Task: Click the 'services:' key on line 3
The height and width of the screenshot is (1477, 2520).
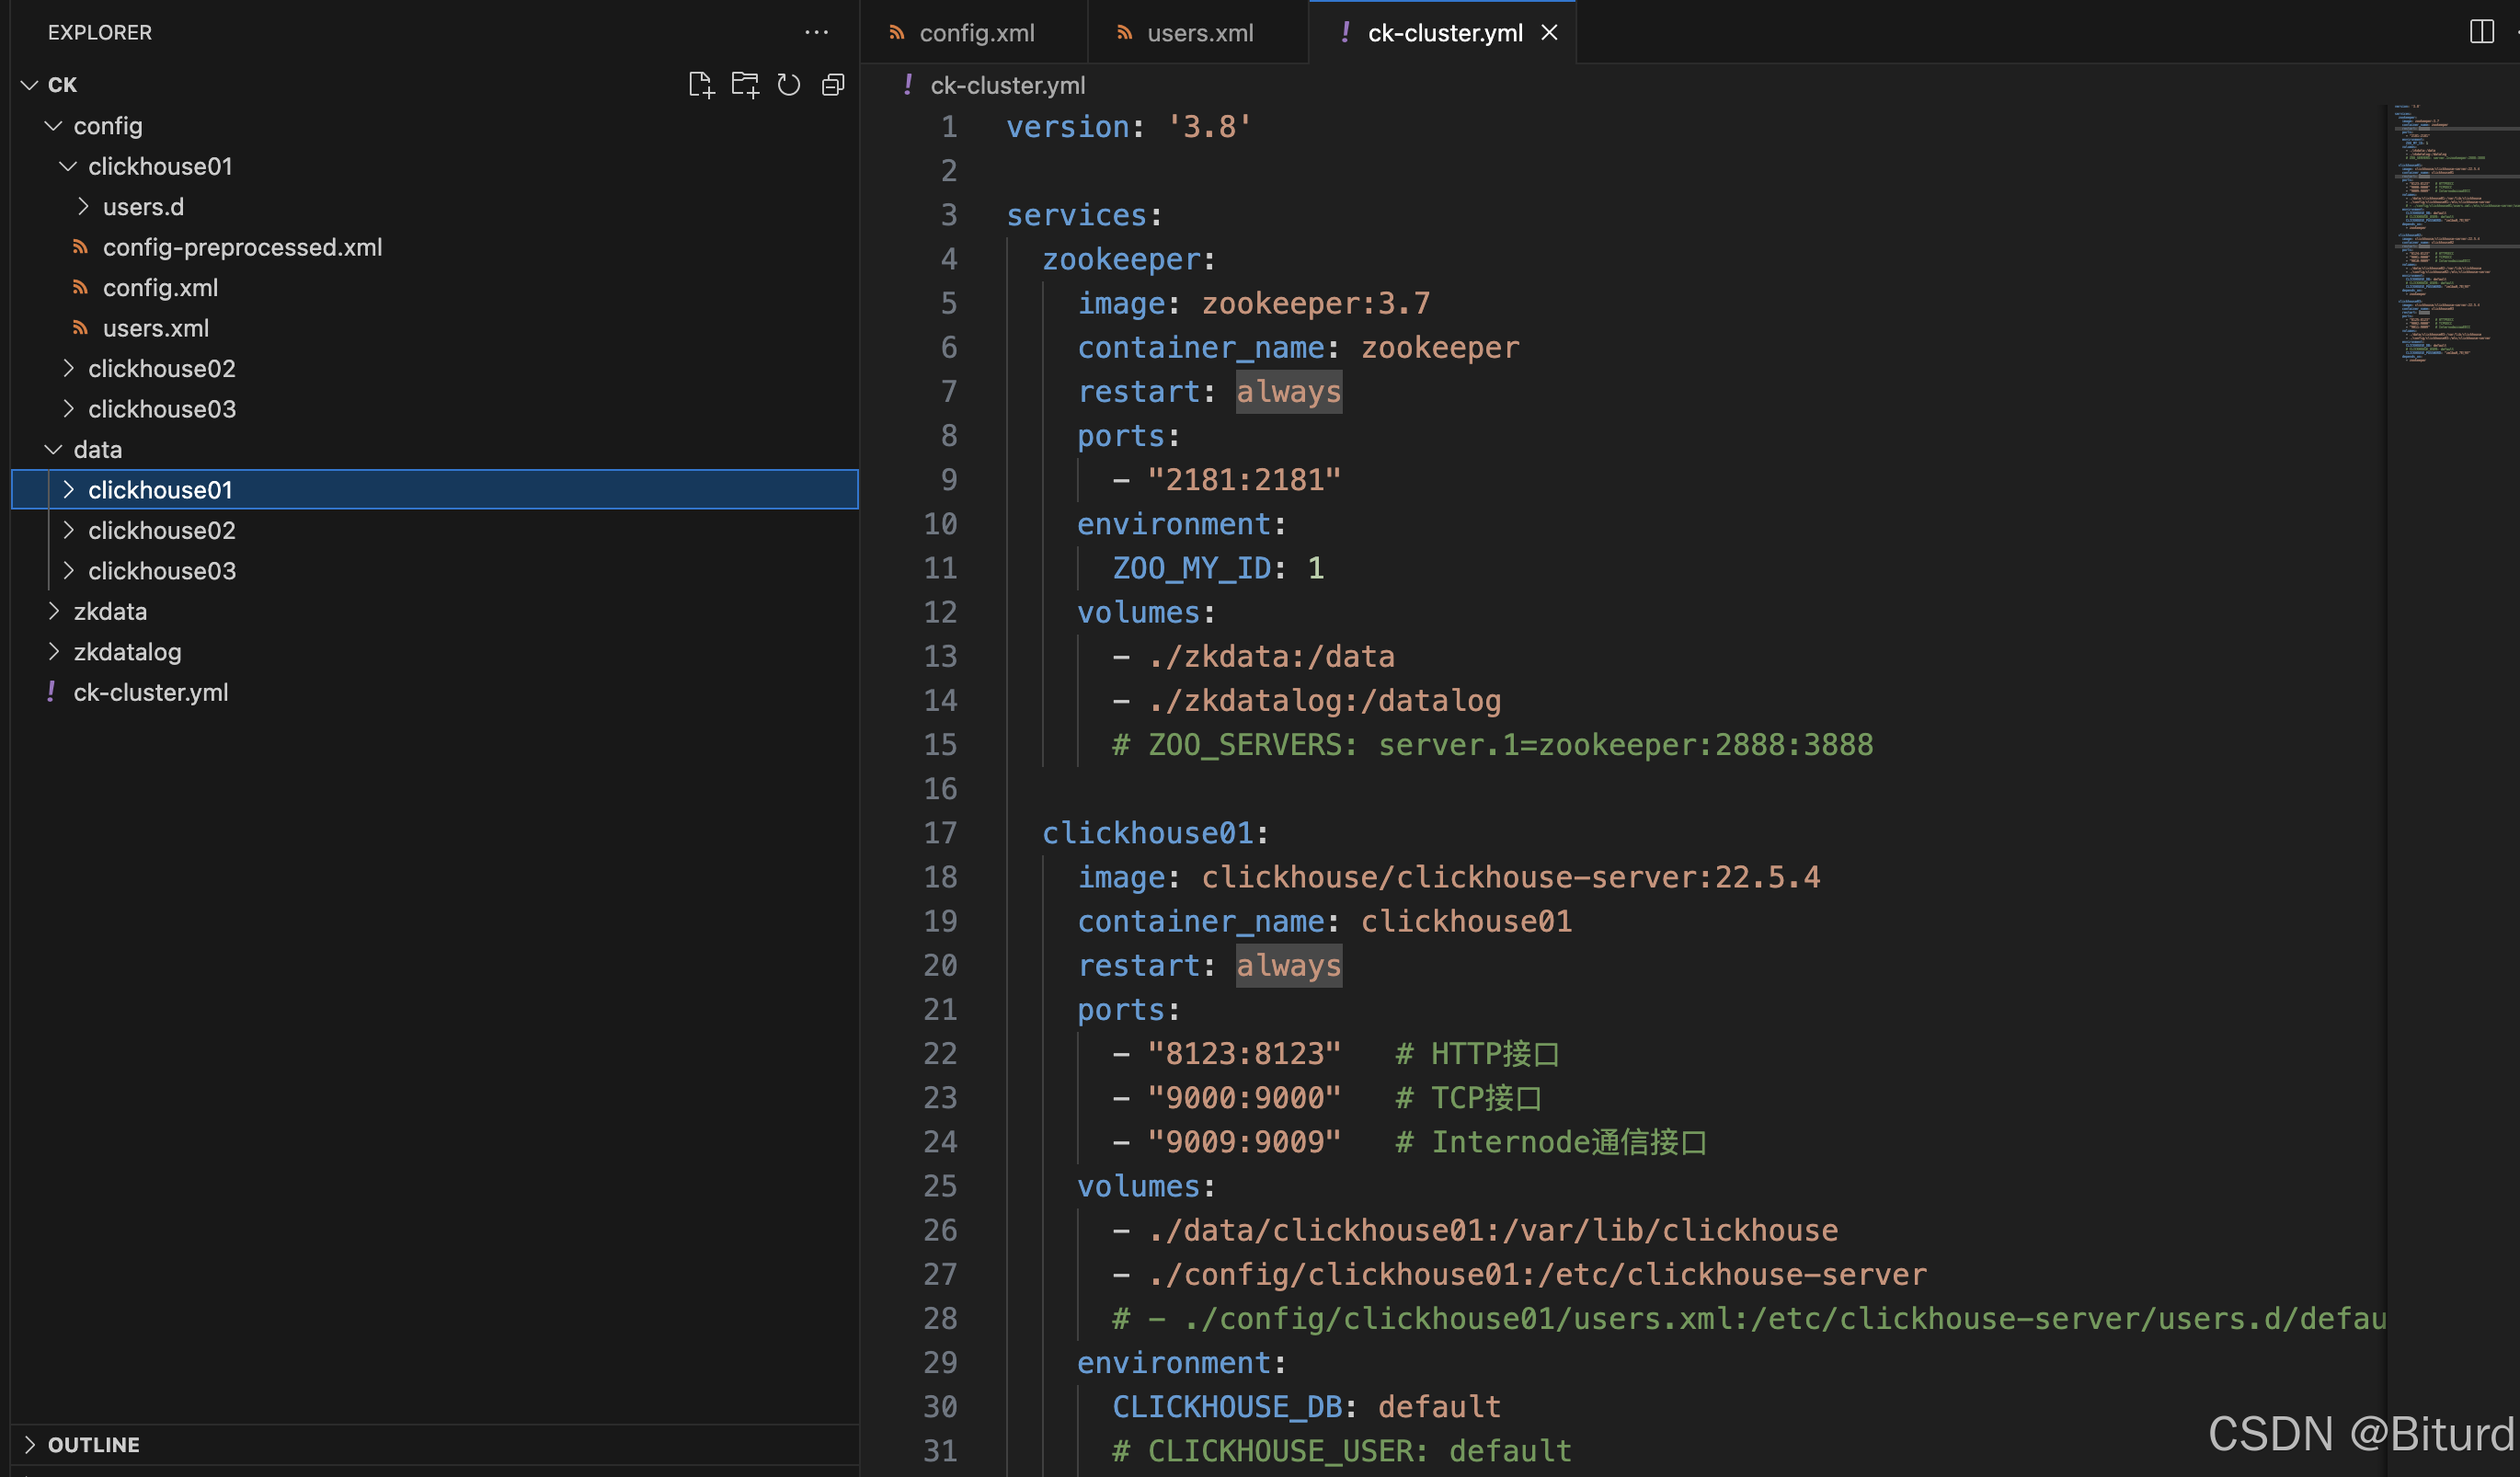Action: (1083, 215)
